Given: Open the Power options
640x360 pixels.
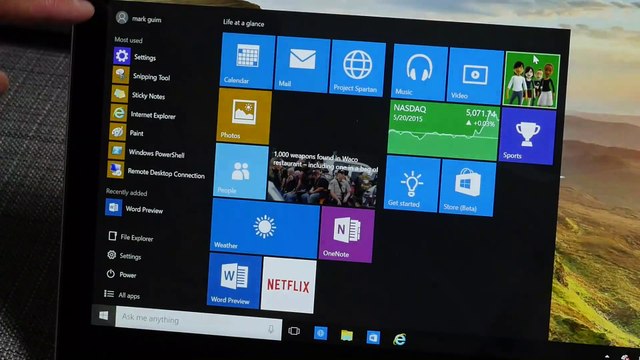Looking at the screenshot, I should pos(122,274).
